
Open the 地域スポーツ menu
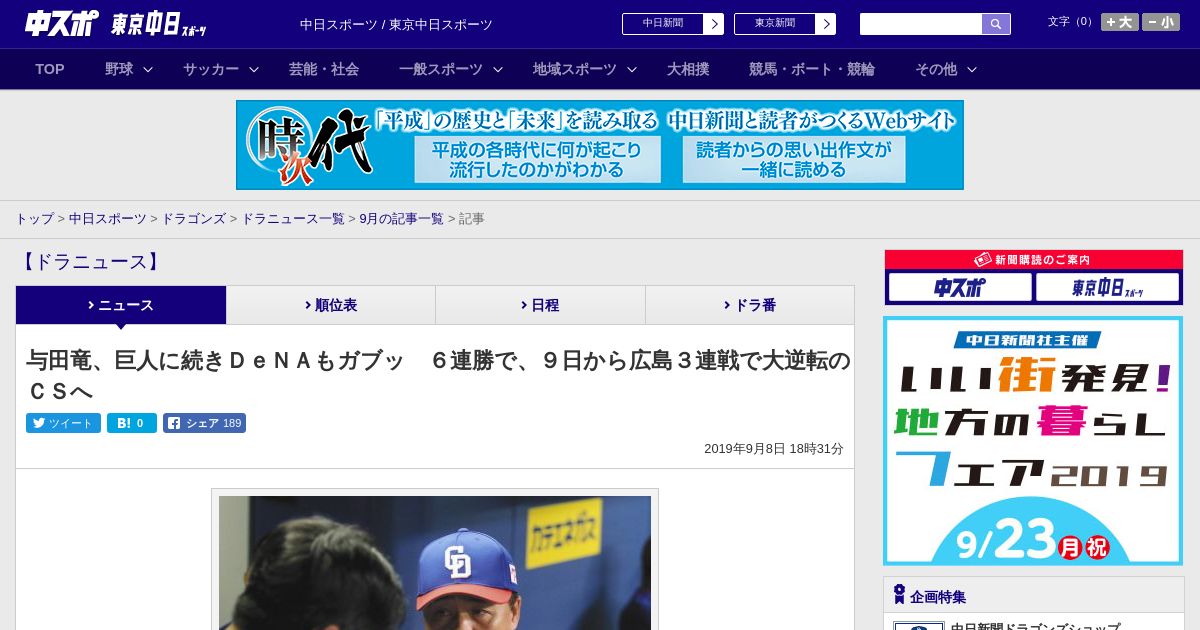(x=575, y=69)
